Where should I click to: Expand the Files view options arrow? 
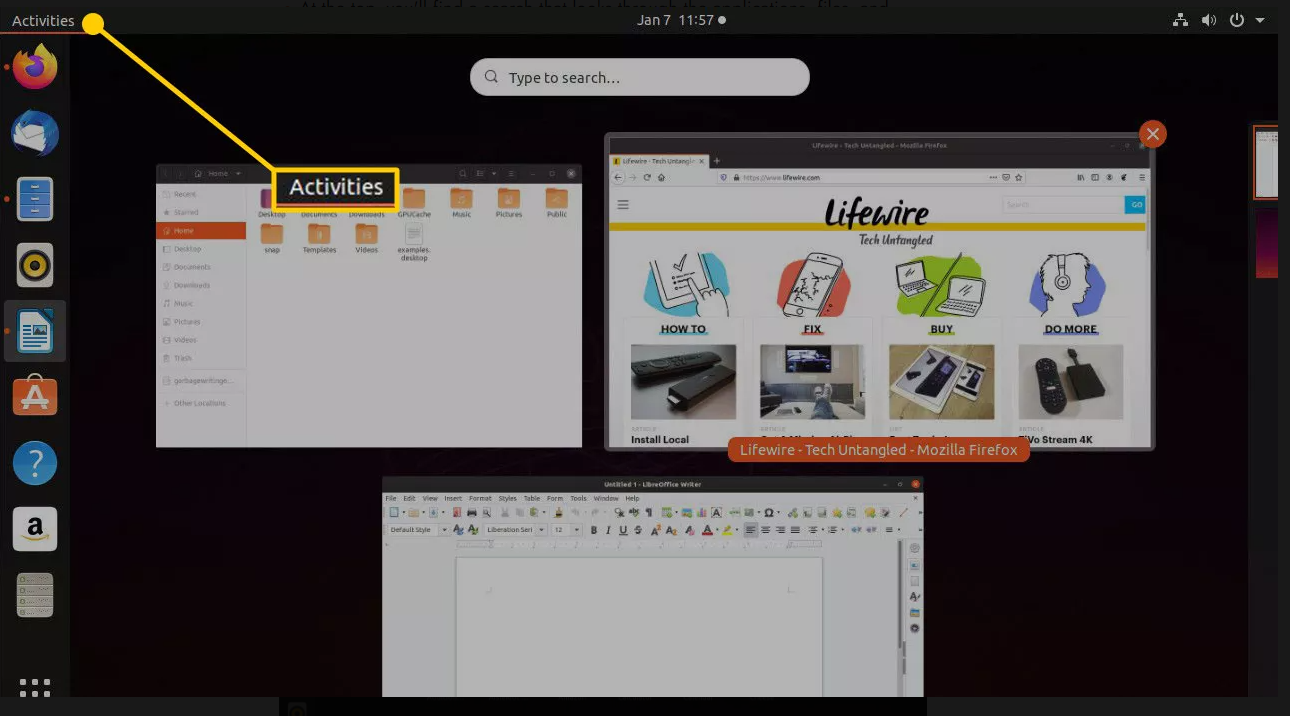[494, 174]
